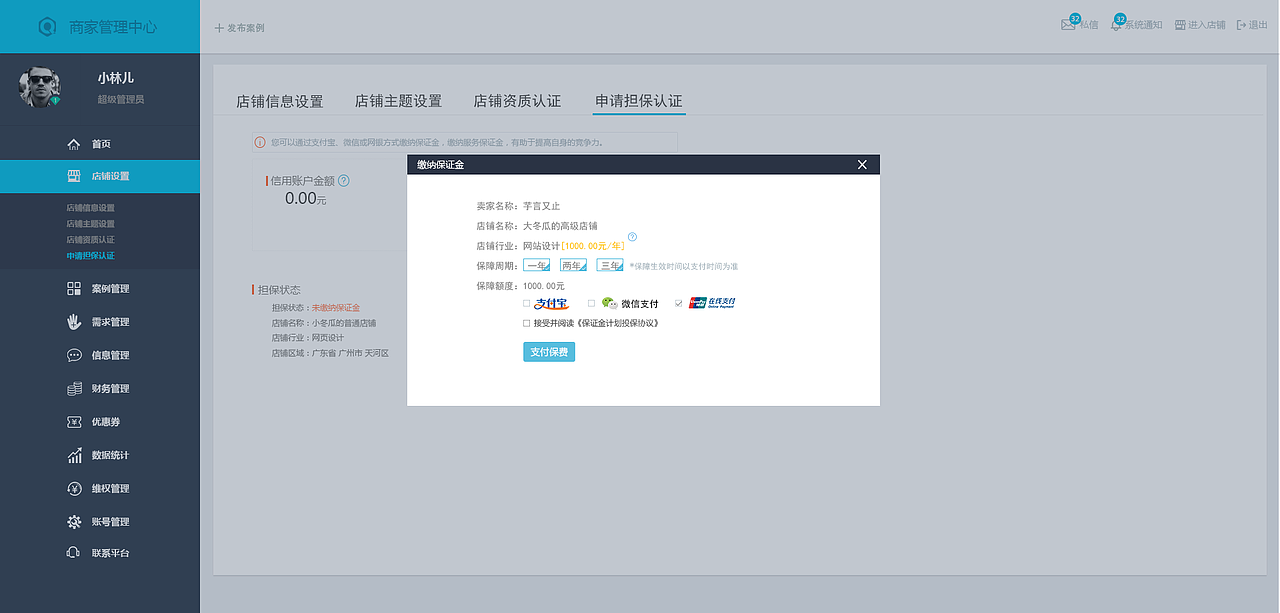
Task: Click the [1000.00元/年] price text
Action: pyautogui.click(x=593, y=246)
